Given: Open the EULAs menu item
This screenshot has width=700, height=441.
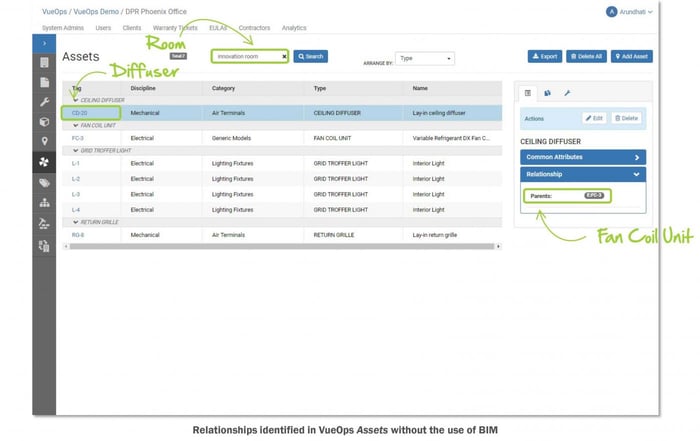Looking at the screenshot, I should 218,28.
